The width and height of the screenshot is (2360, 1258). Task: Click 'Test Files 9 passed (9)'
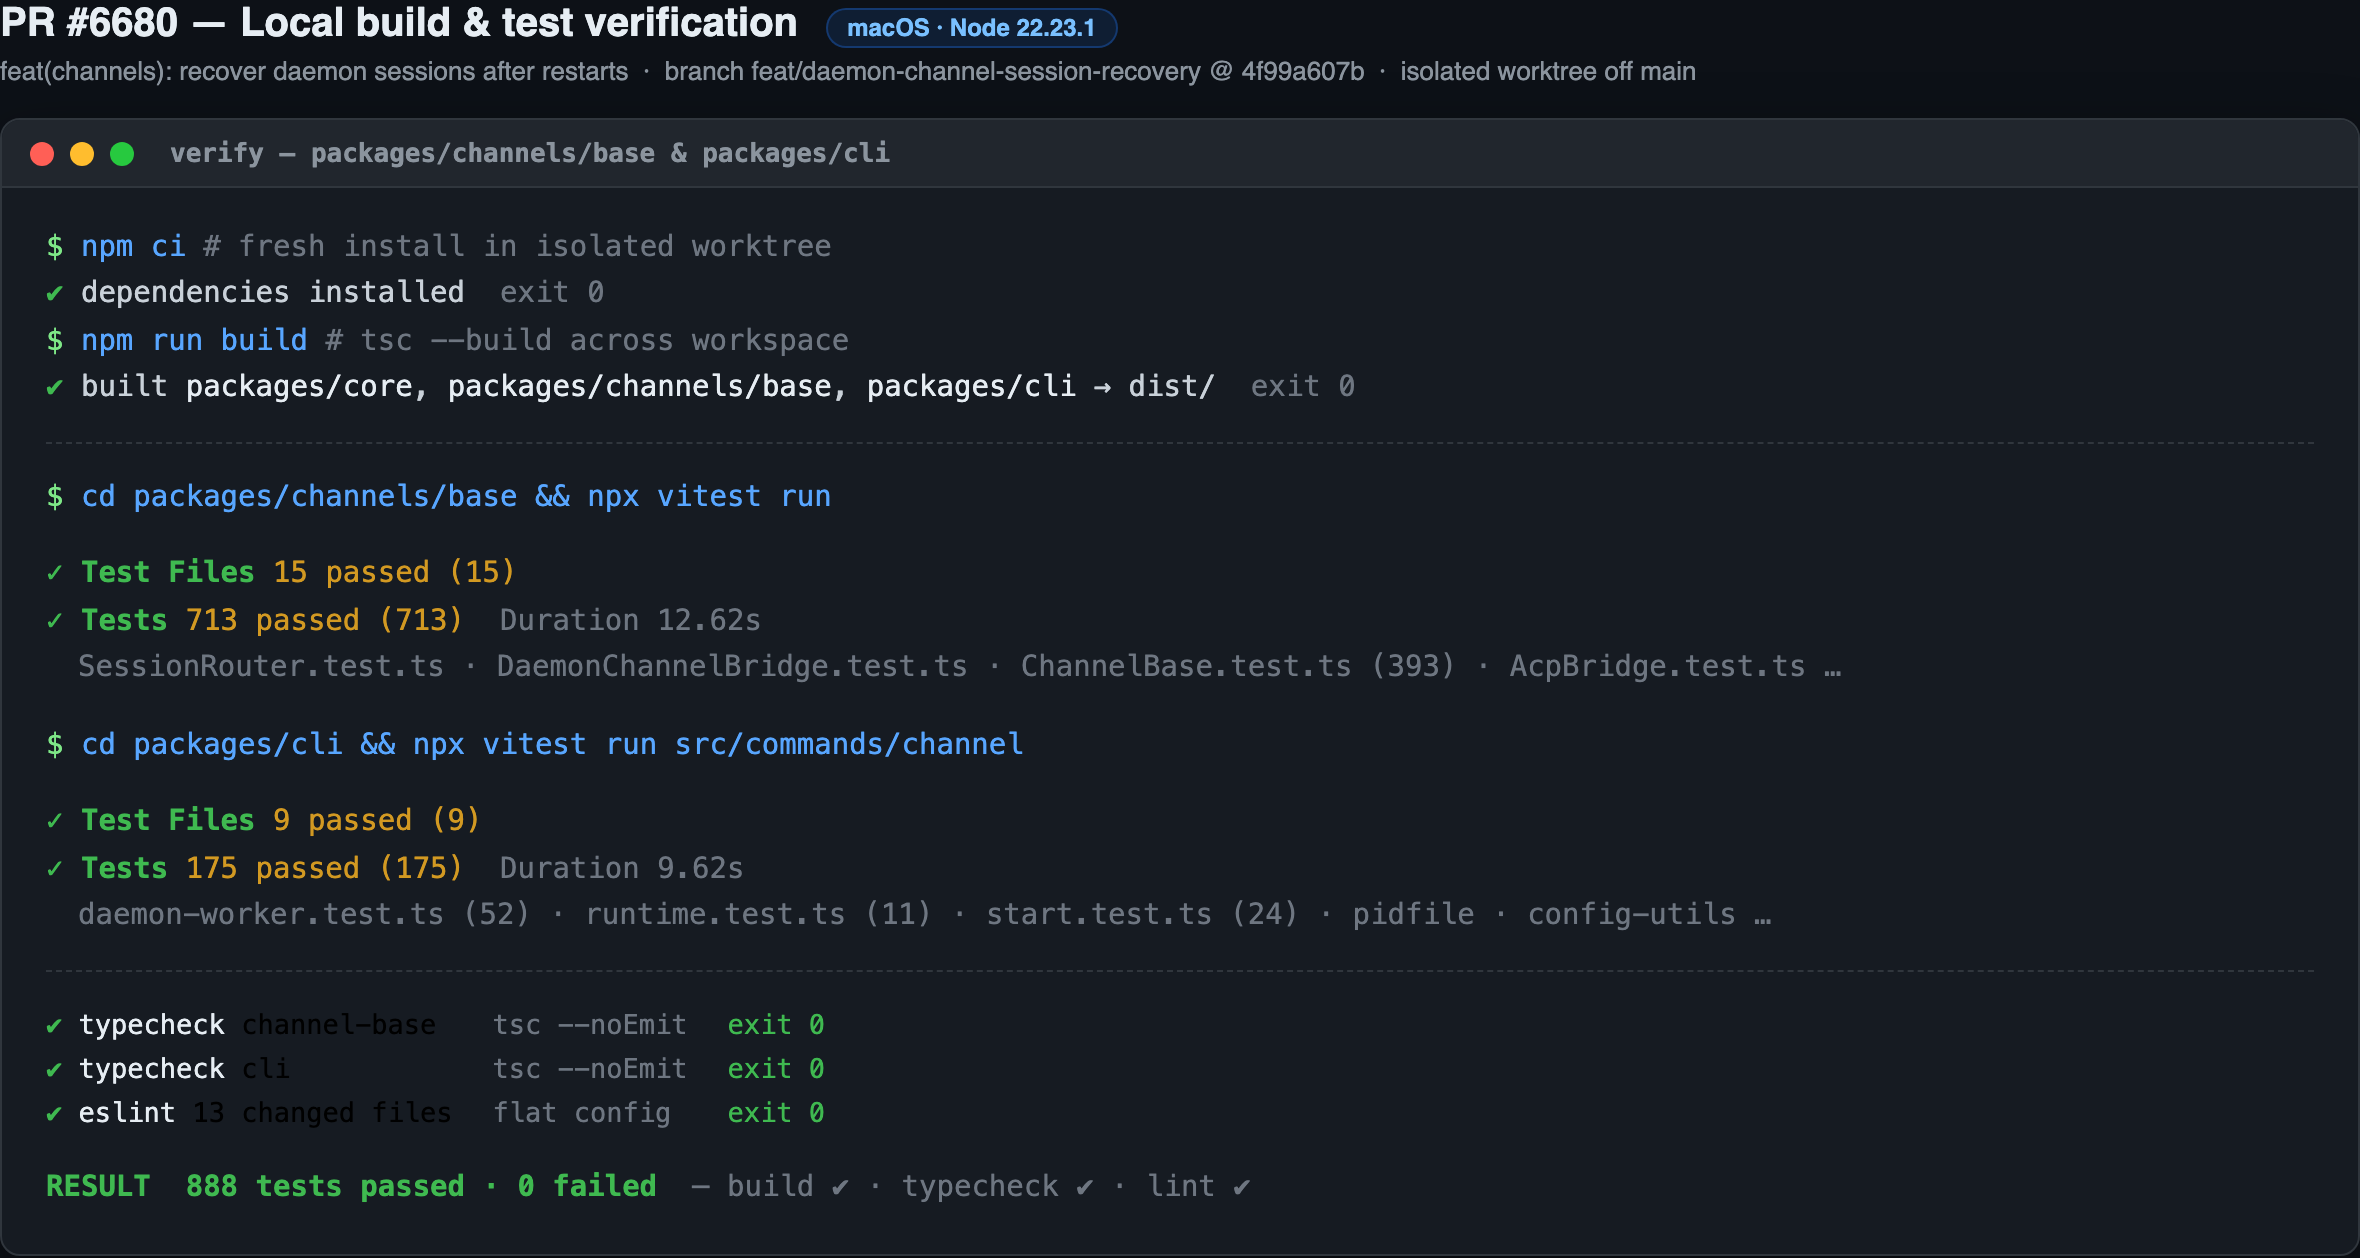(281, 819)
